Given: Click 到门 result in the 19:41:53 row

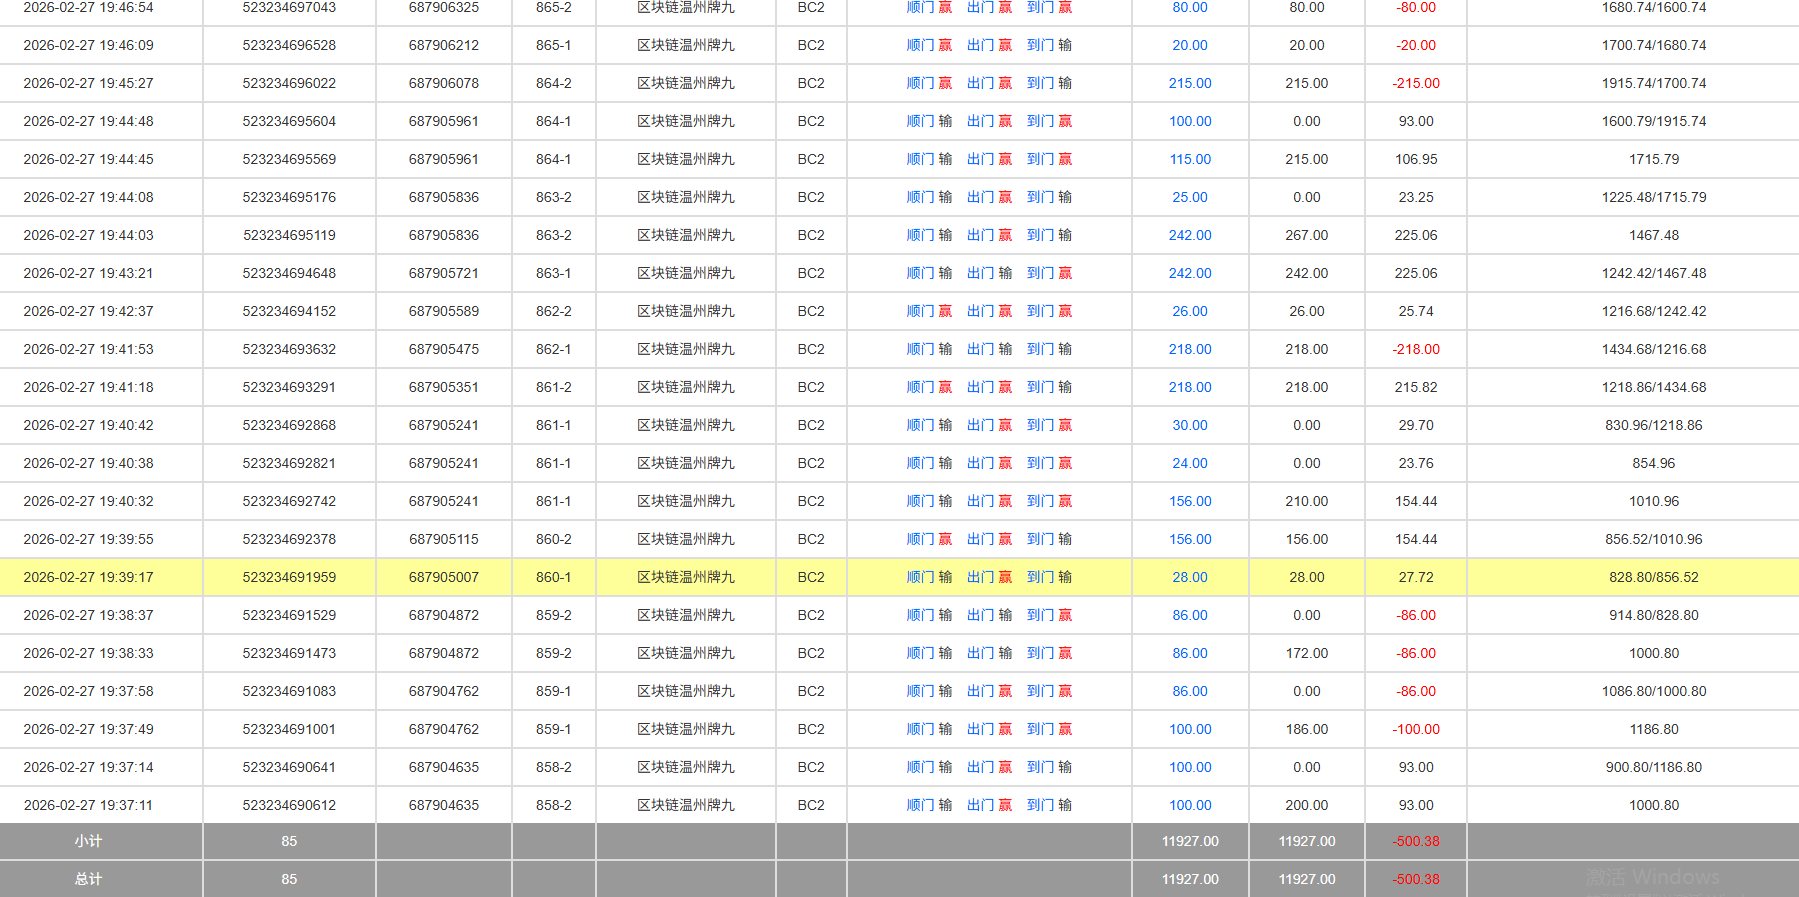Looking at the screenshot, I should (1049, 349).
